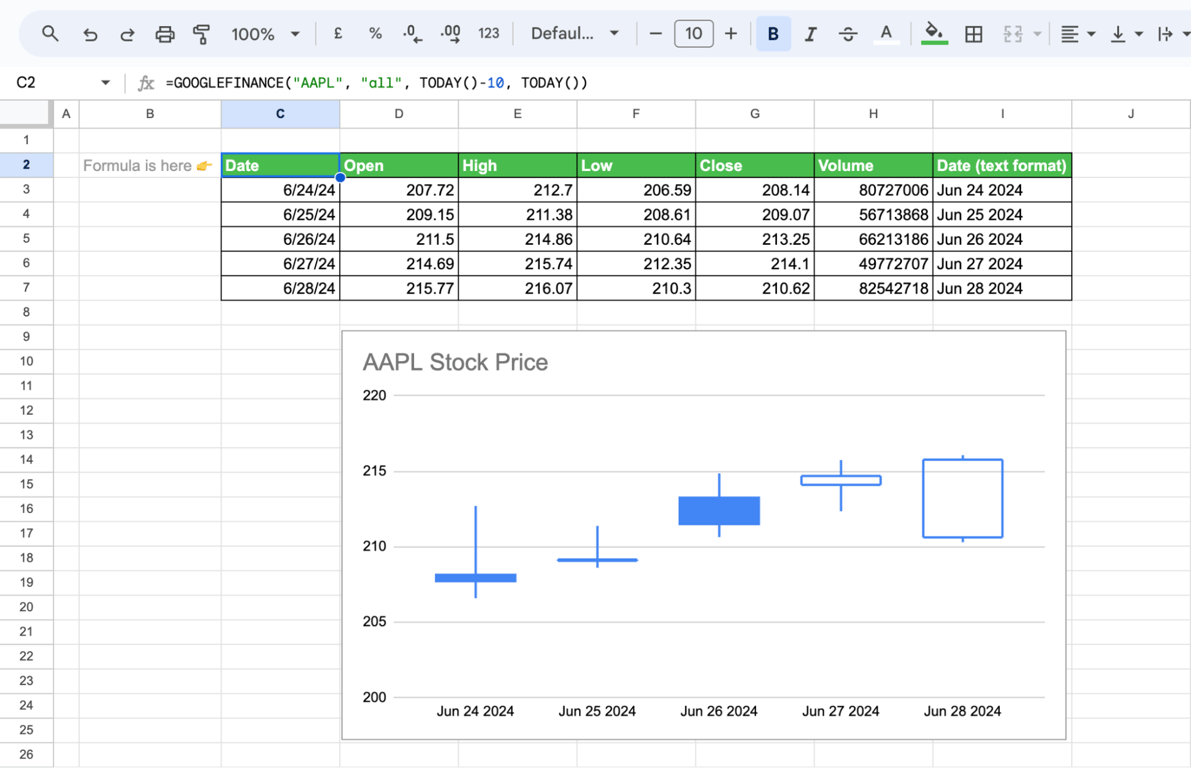Click the hollow Jun 28 candlestick
Image resolution: width=1191 pixels, height=768 pixels.
pos(962,498)
